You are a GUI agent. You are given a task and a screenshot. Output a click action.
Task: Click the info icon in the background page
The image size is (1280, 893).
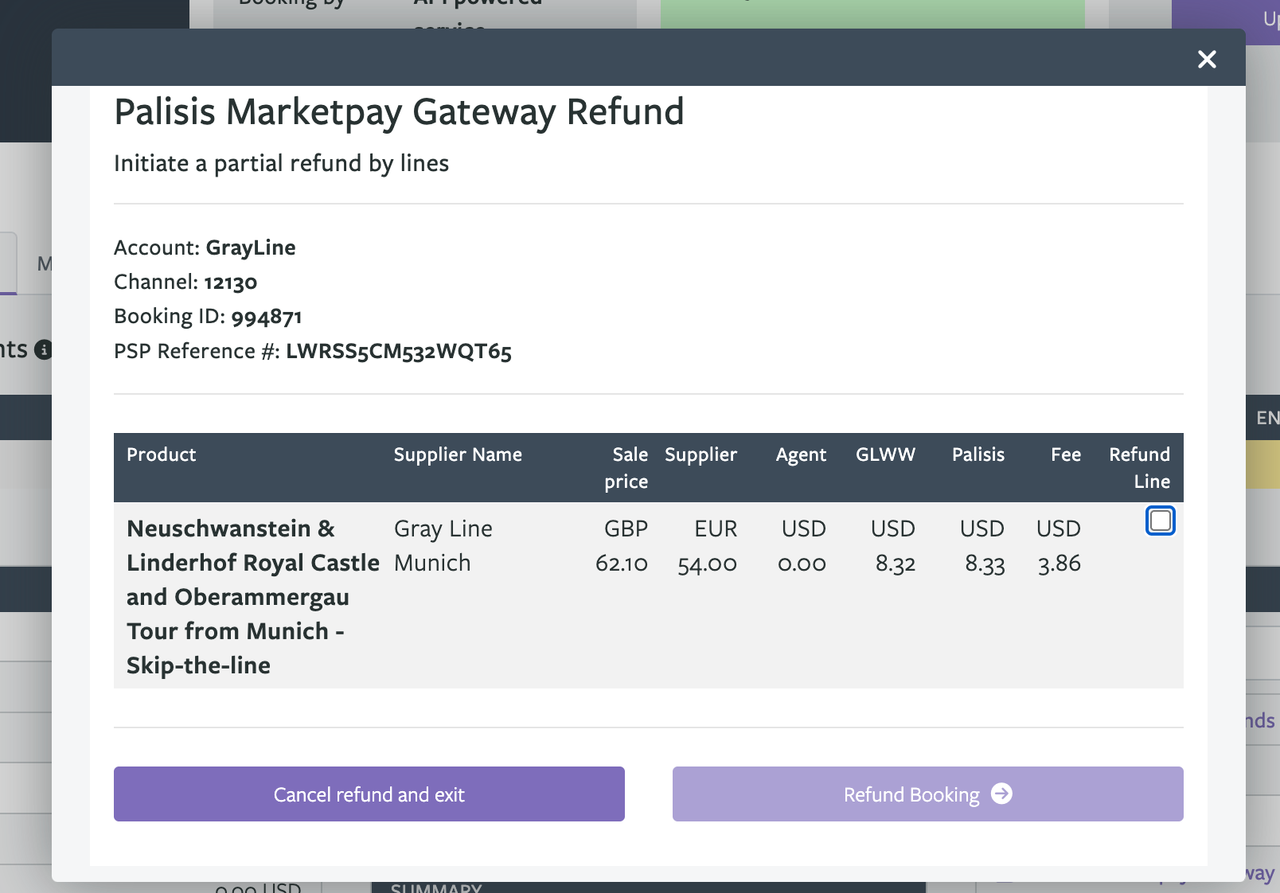[43, 350]
